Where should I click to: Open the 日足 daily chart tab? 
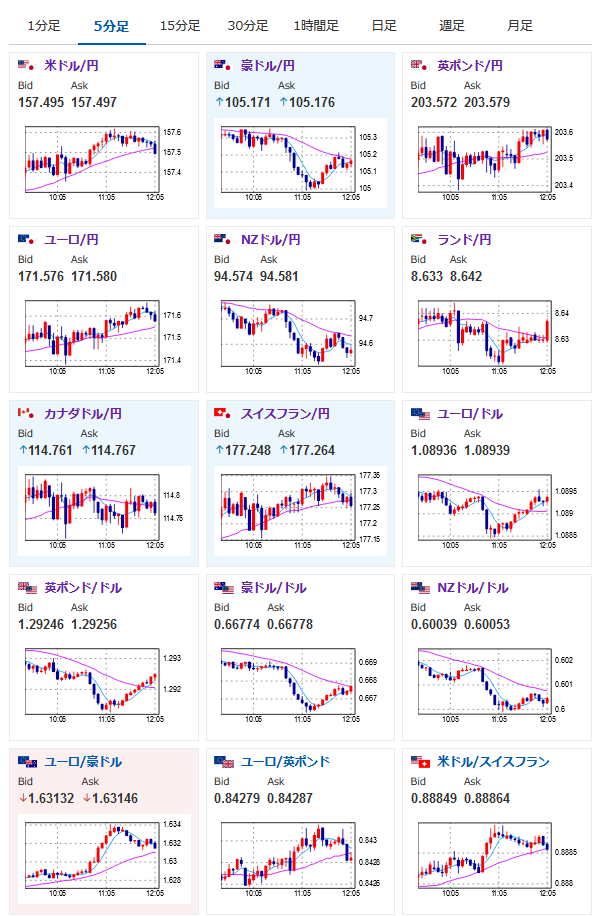384,26
